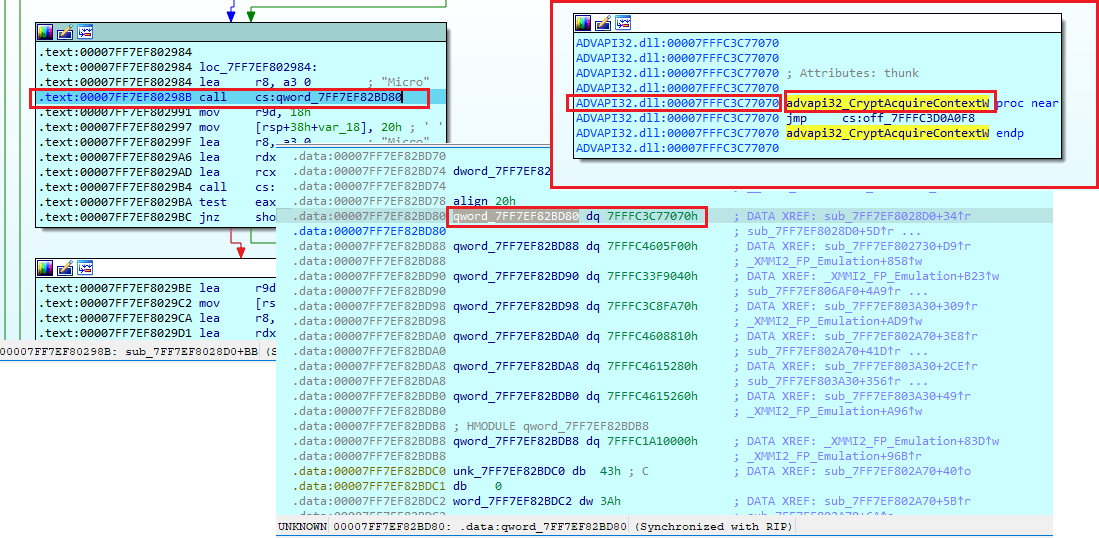Click pencil edit icon in 7FF7EF8029BE node header
The image size is (1099, 538).
click(65, 268)
